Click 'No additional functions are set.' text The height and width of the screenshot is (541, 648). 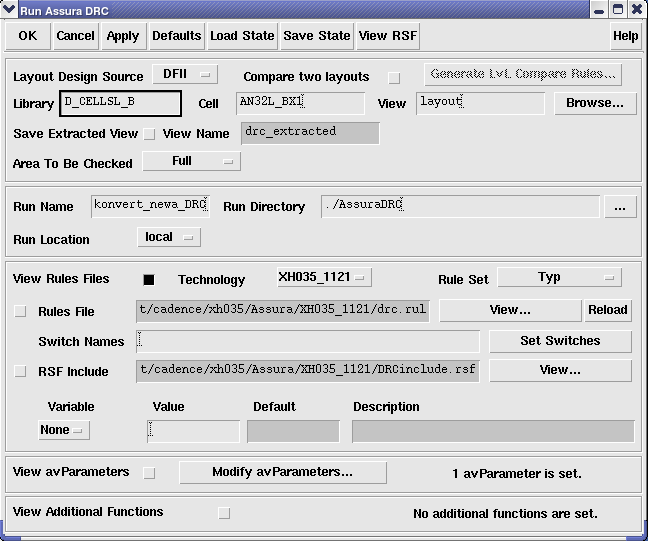click(505, 514)
